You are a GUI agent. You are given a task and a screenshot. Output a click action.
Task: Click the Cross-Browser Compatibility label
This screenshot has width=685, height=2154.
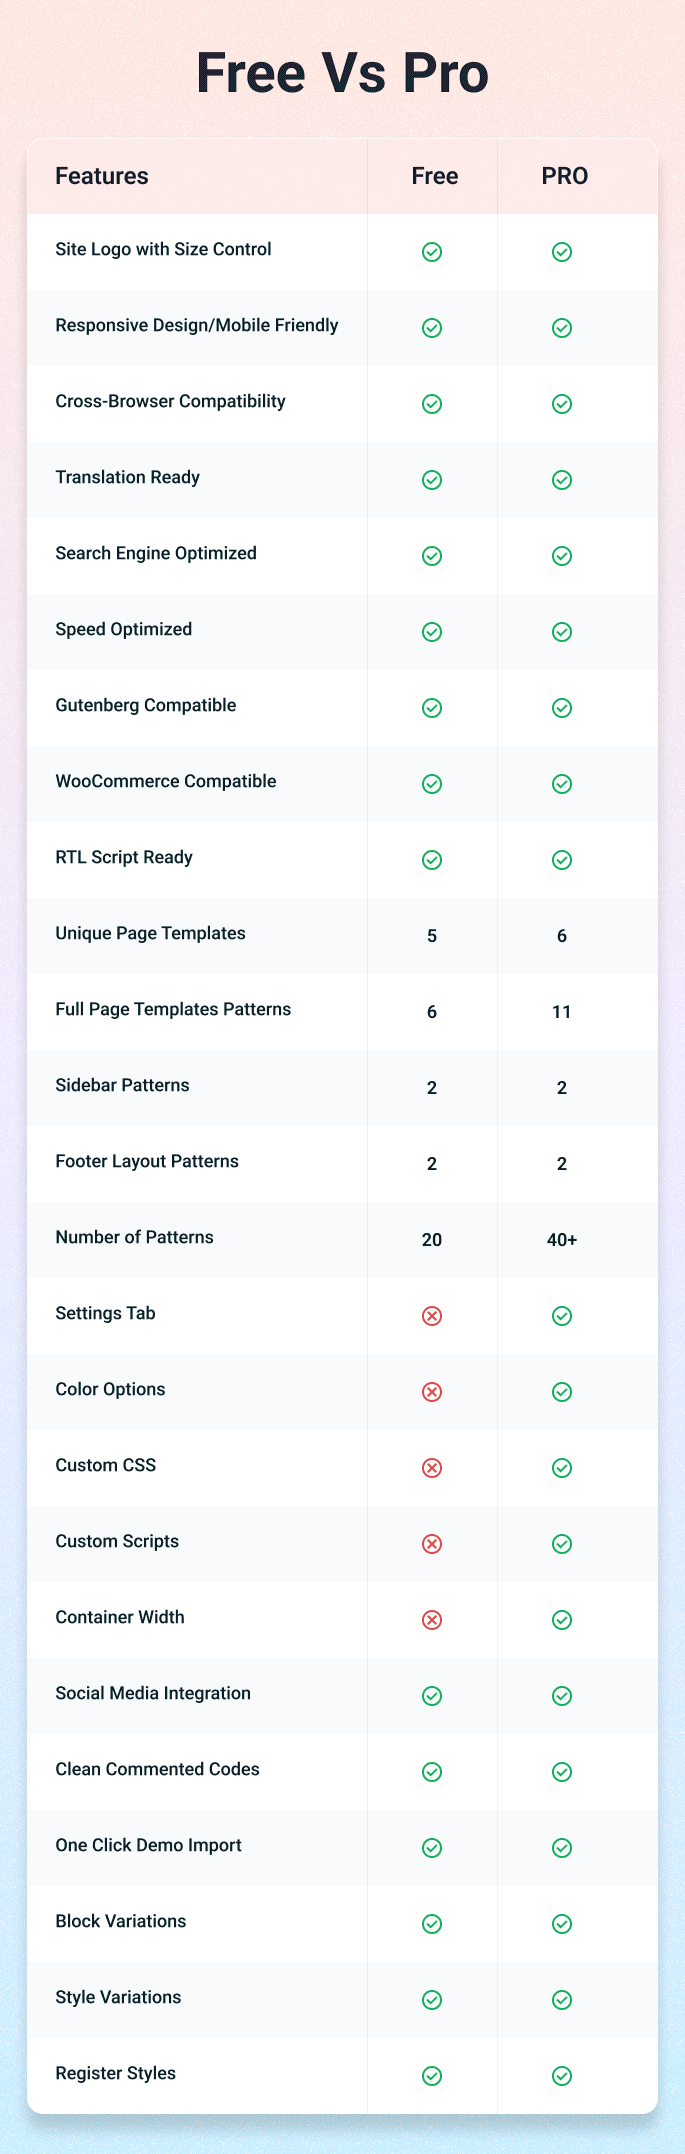tap(170, 401)
